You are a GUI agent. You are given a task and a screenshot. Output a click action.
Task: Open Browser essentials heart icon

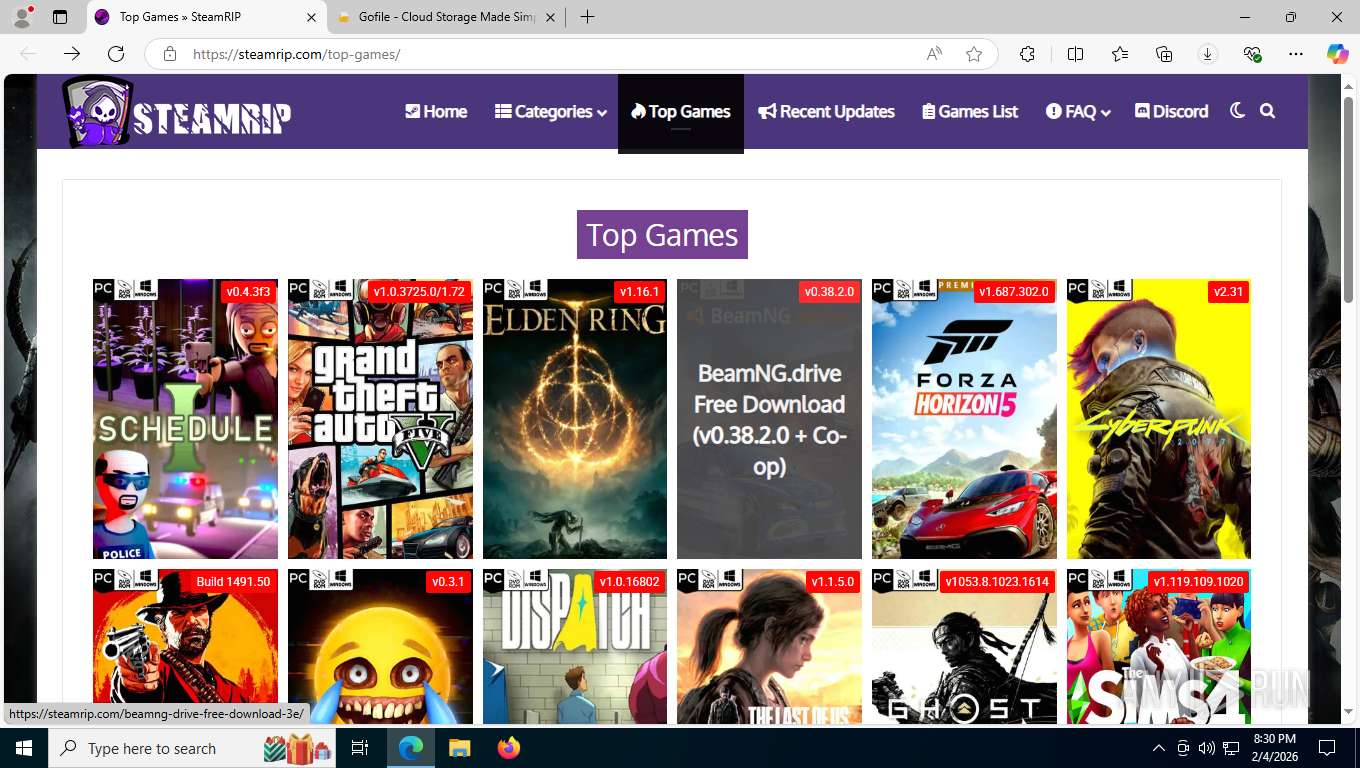1252,54
